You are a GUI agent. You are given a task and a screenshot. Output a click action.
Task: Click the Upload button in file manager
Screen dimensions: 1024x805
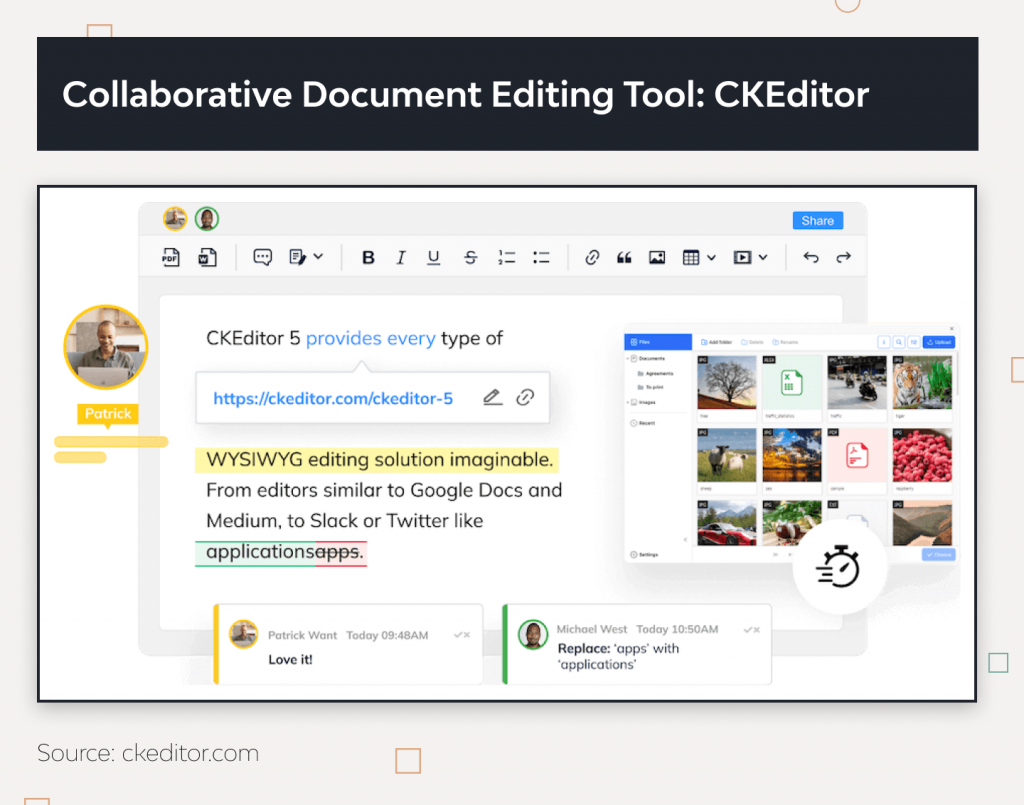pos(939,342)
